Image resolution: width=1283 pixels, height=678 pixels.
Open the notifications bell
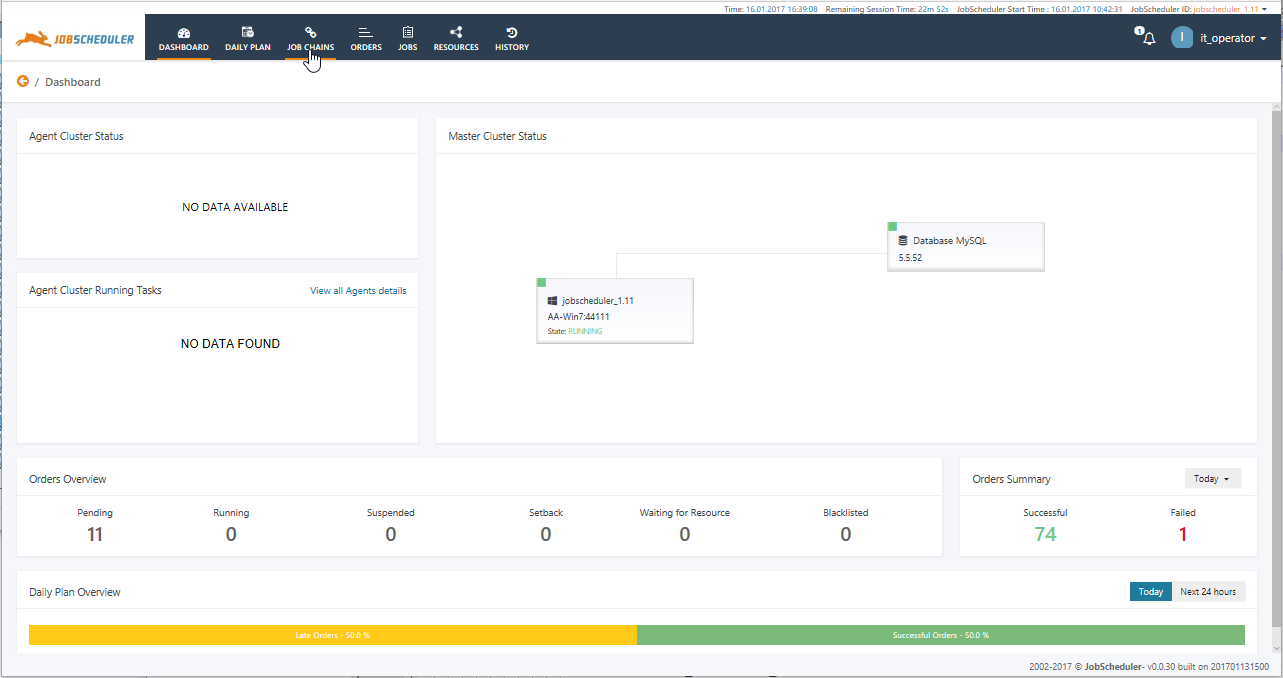click(x=1149, y=38)
